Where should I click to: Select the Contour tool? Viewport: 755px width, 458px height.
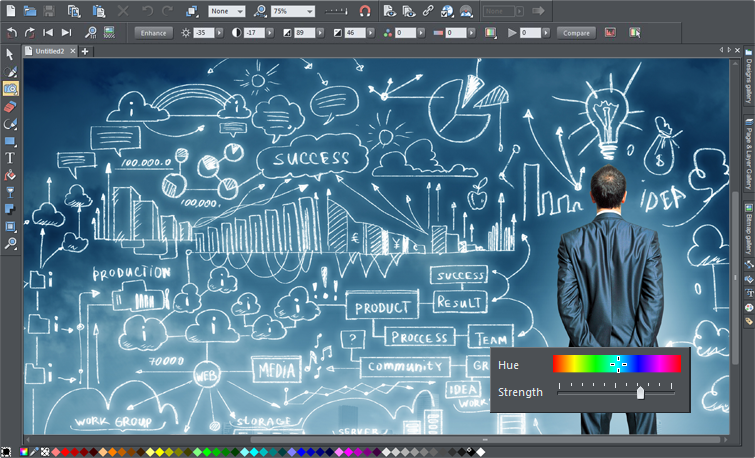pyautogui.click(x=10, y=226)
